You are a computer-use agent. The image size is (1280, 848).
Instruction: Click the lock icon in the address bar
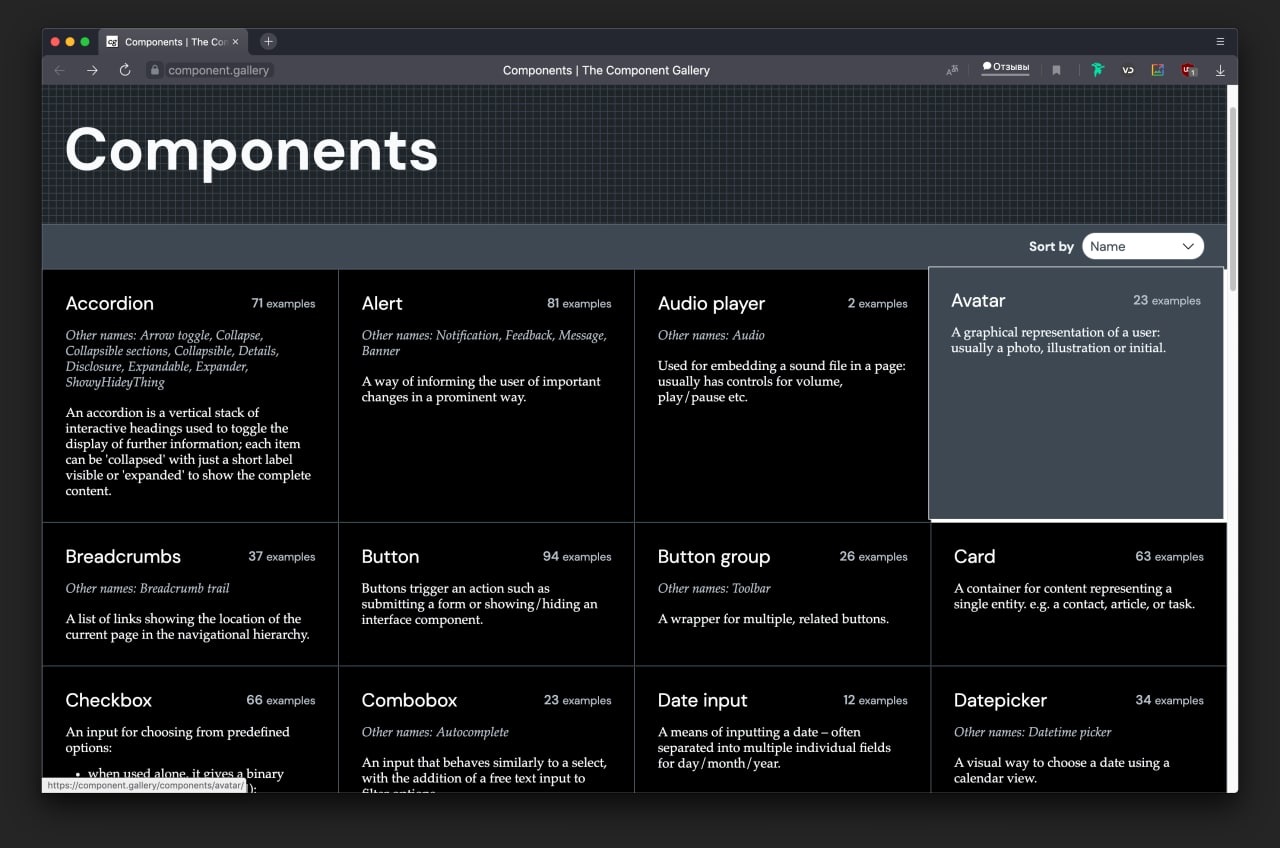click(x=154, y=70)
